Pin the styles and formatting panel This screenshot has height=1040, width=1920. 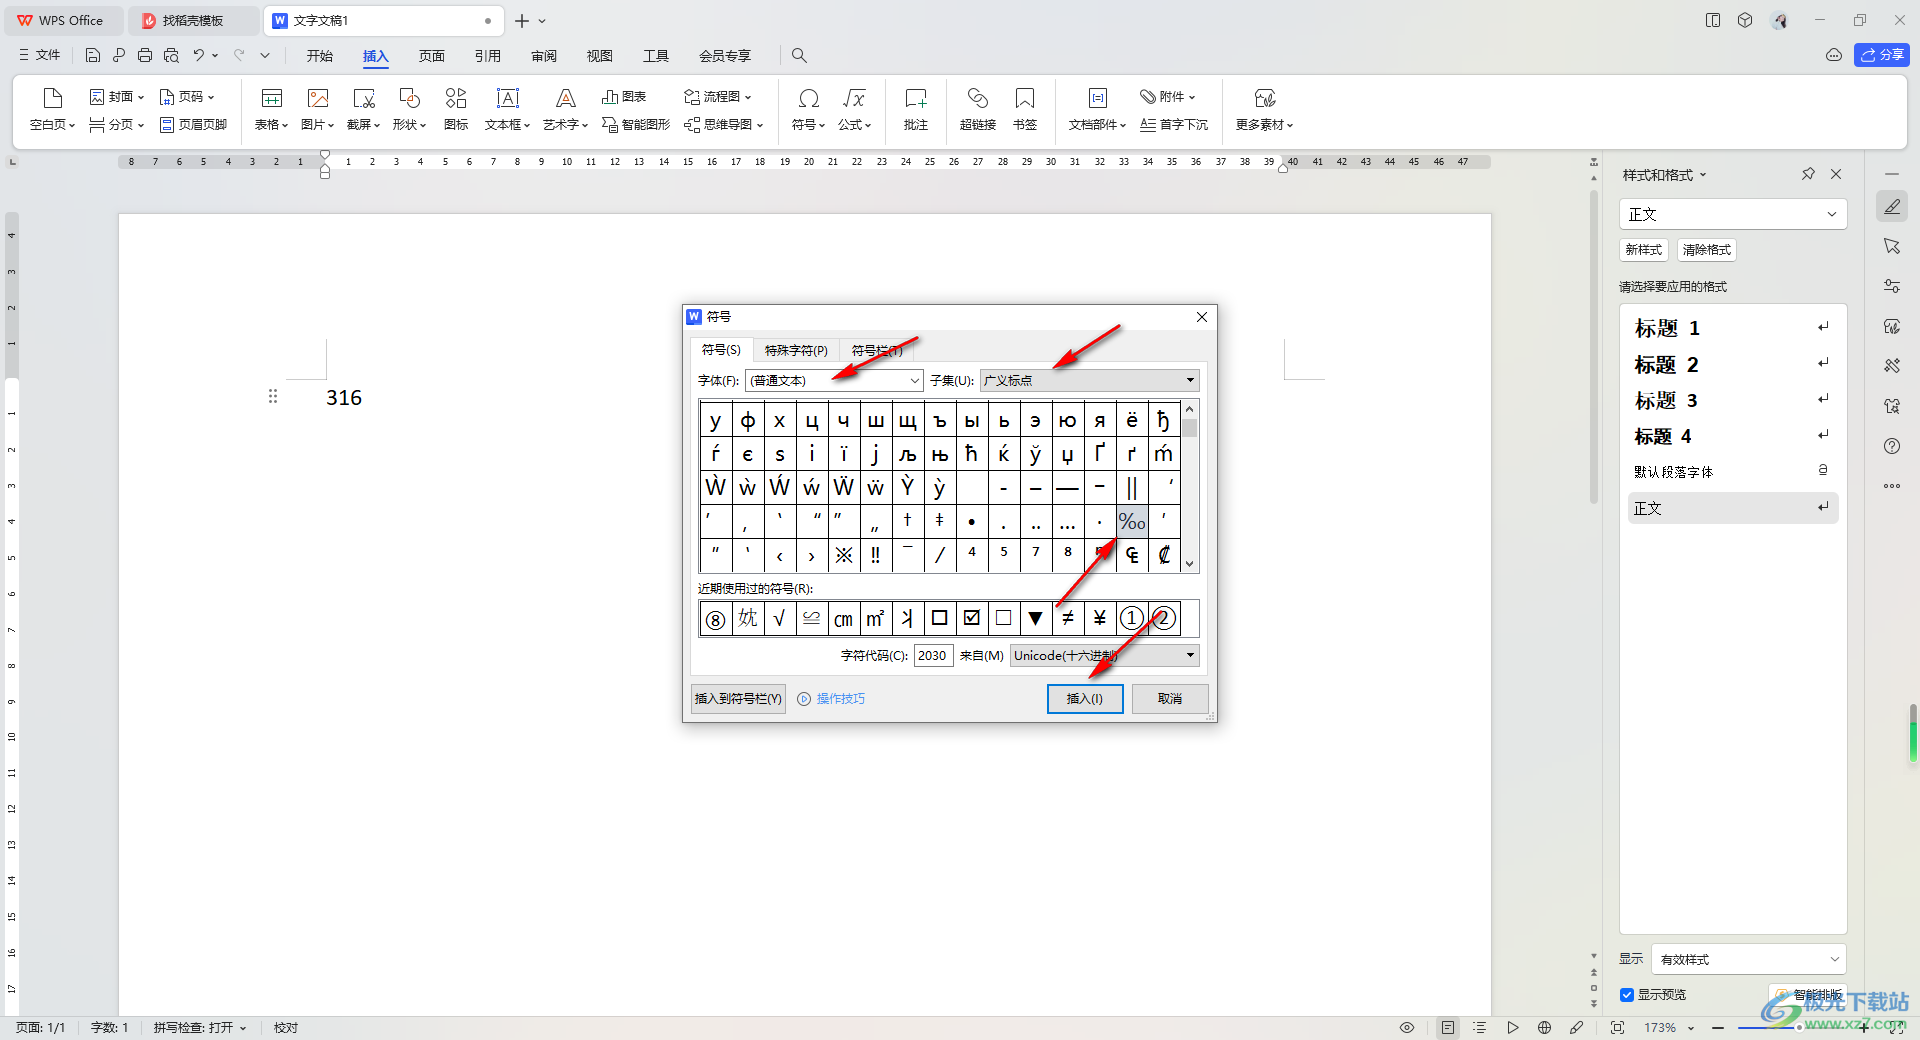1808,174
